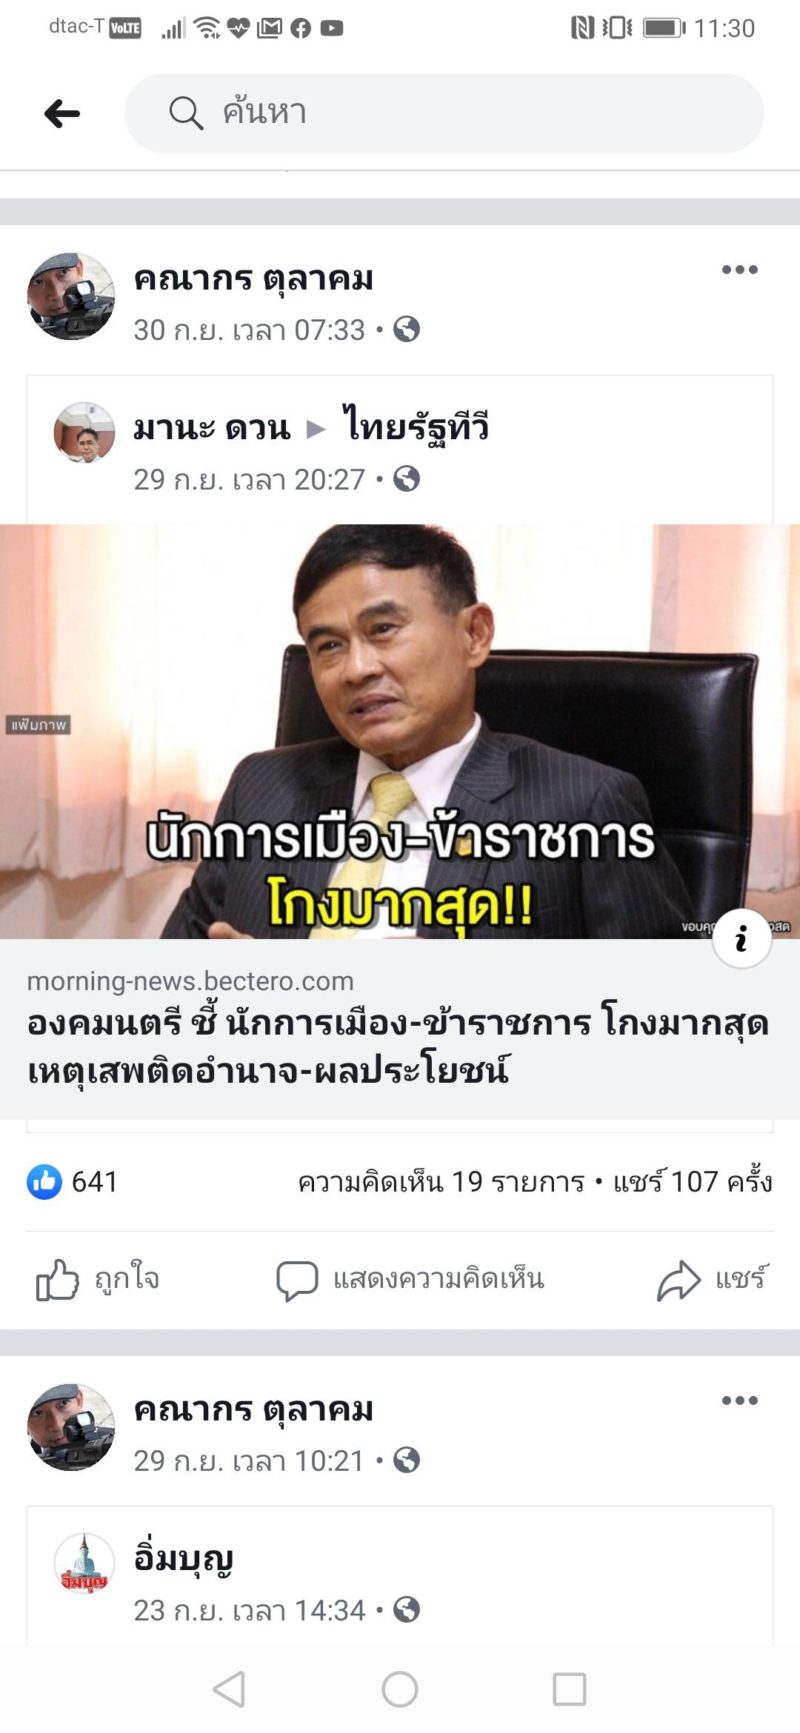Tap Android home navigation circle
The height and width of the screenshot is (1733, 800).
pos(400,1689)
